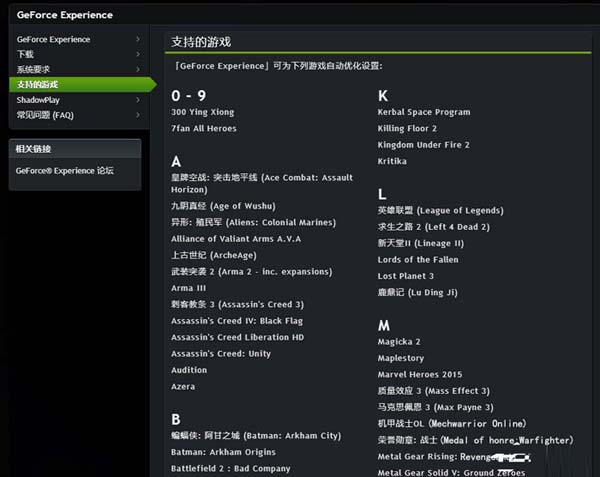Image resolution: width=600 pixels, height=477 pixels.
Task: Open GeForce® Experience 论坛 link
Action: [65, 171]
